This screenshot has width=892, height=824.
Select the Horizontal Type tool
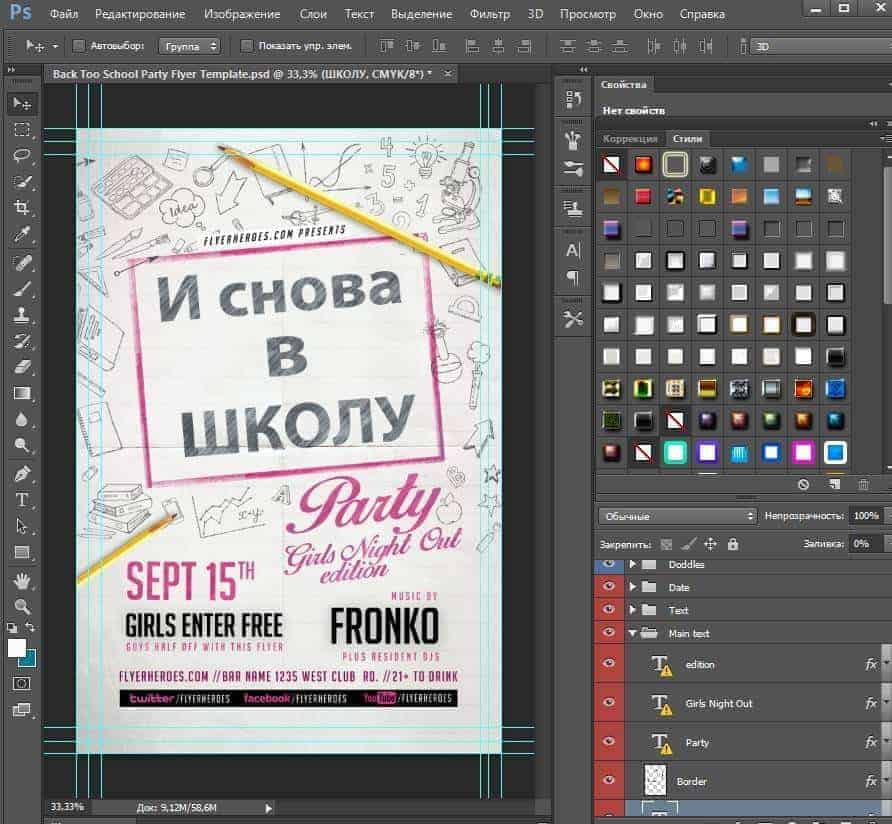(x=22, y=500)
